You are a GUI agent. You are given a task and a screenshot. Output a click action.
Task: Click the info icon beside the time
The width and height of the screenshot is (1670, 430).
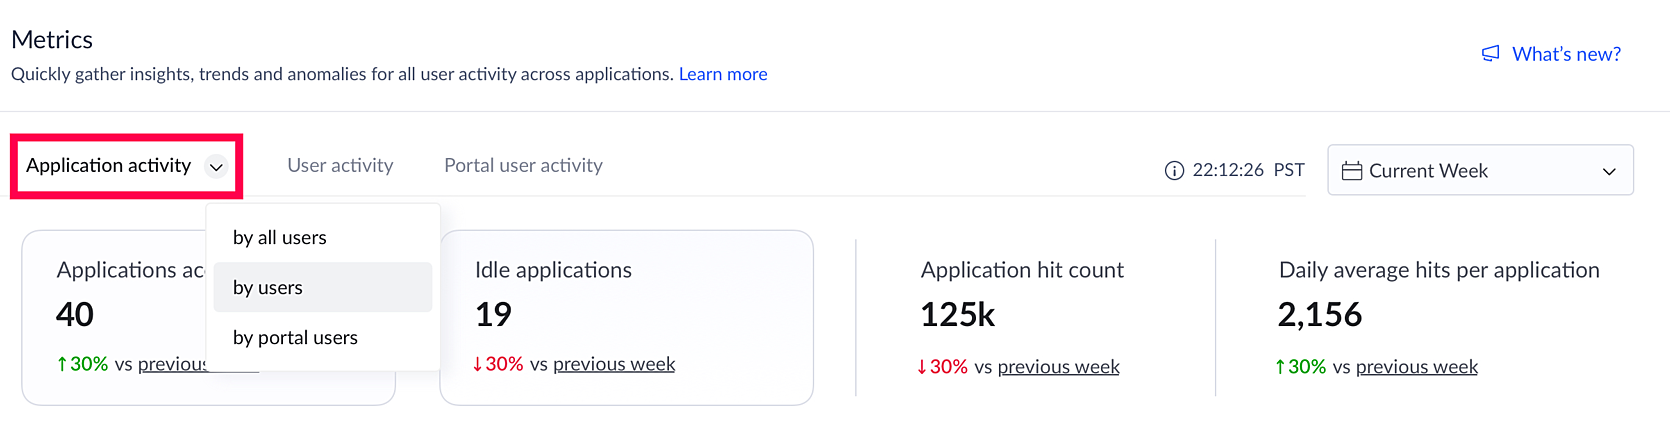pyautogui.click(x=1174, y=171)
